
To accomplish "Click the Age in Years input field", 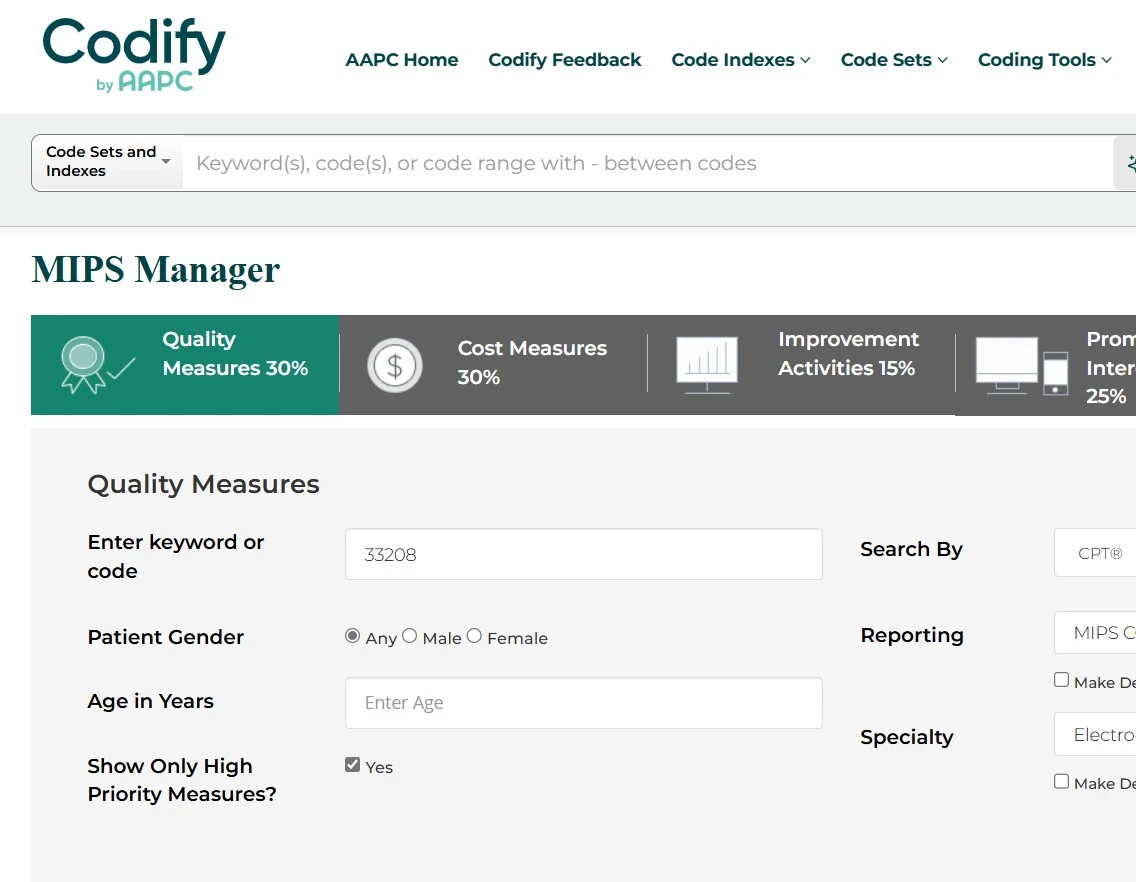I will pyautogui.click(x=583, y=703).
